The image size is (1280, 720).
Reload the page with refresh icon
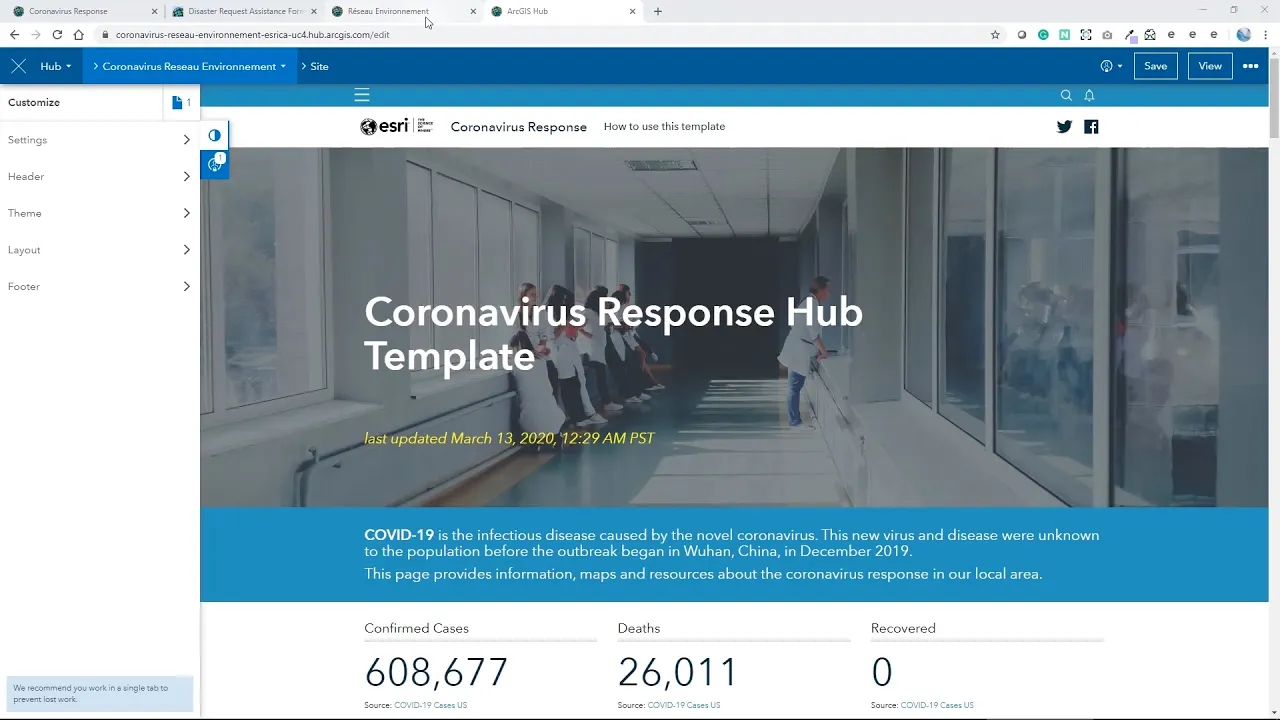click(x=57, y=34)
